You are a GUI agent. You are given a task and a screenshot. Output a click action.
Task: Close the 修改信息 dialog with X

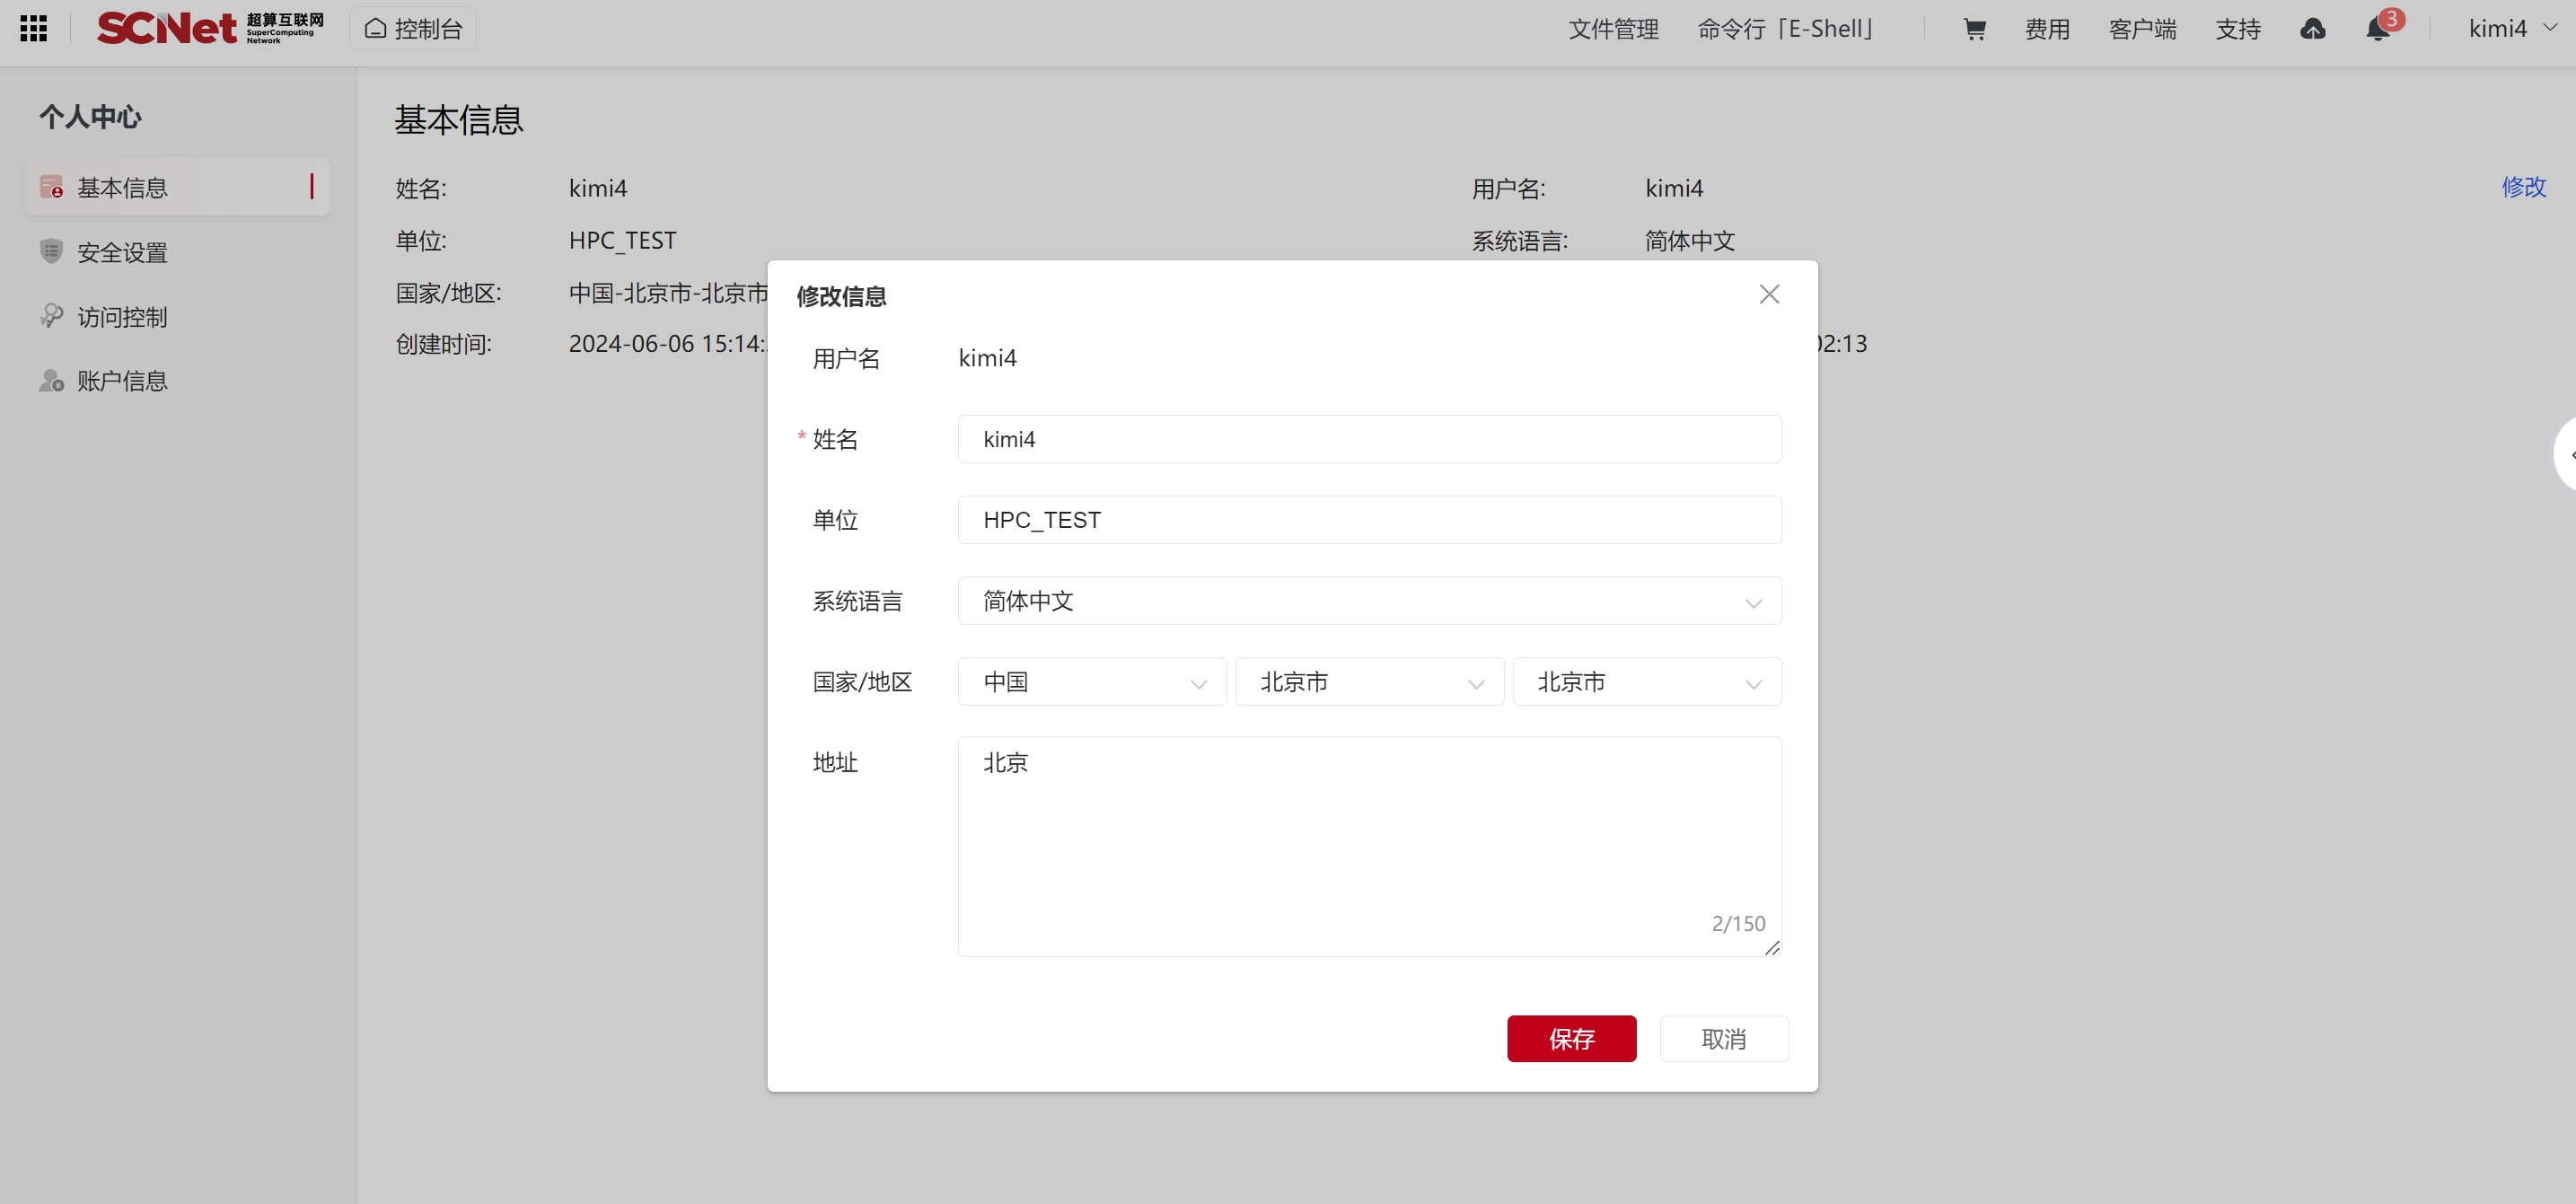pos(1769,294)
